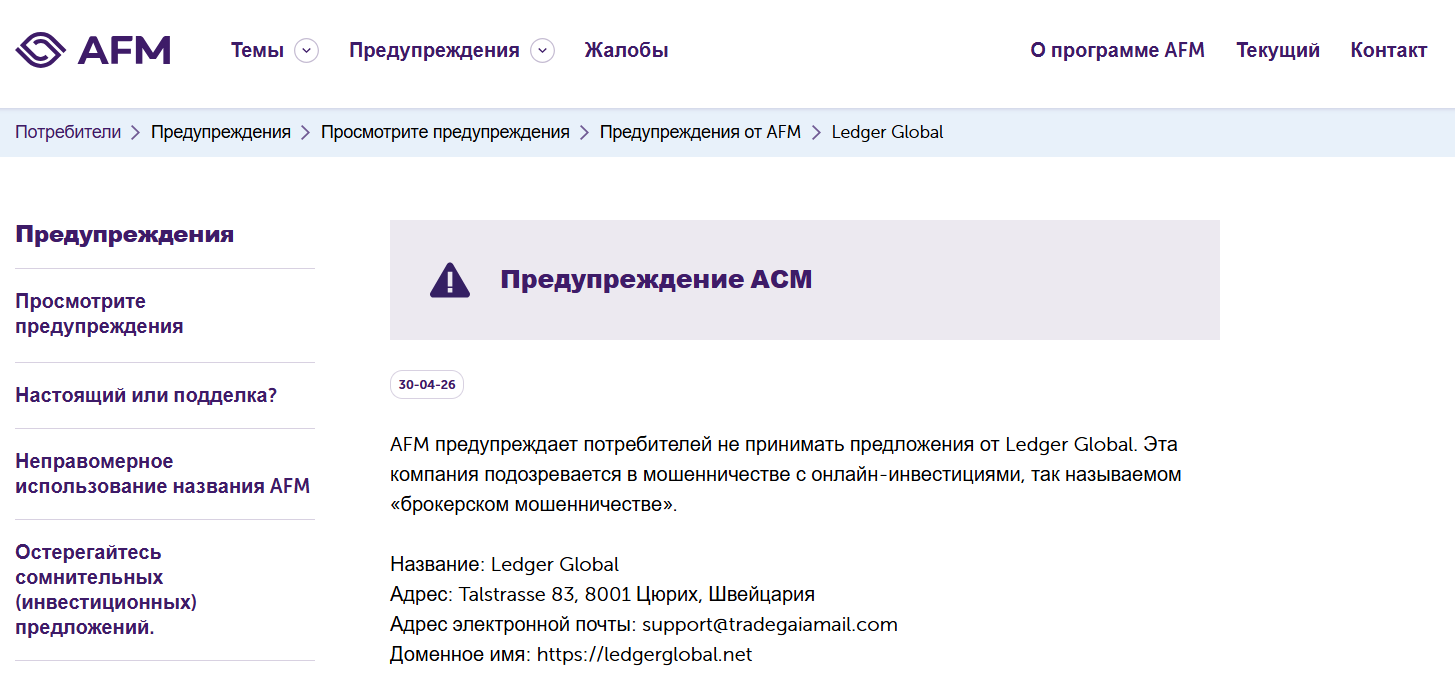Image resolution: width=1455 pixels, height=676 pixels.
Task: Click the Название: Ledger Global line
Action: tap(505, 564)
